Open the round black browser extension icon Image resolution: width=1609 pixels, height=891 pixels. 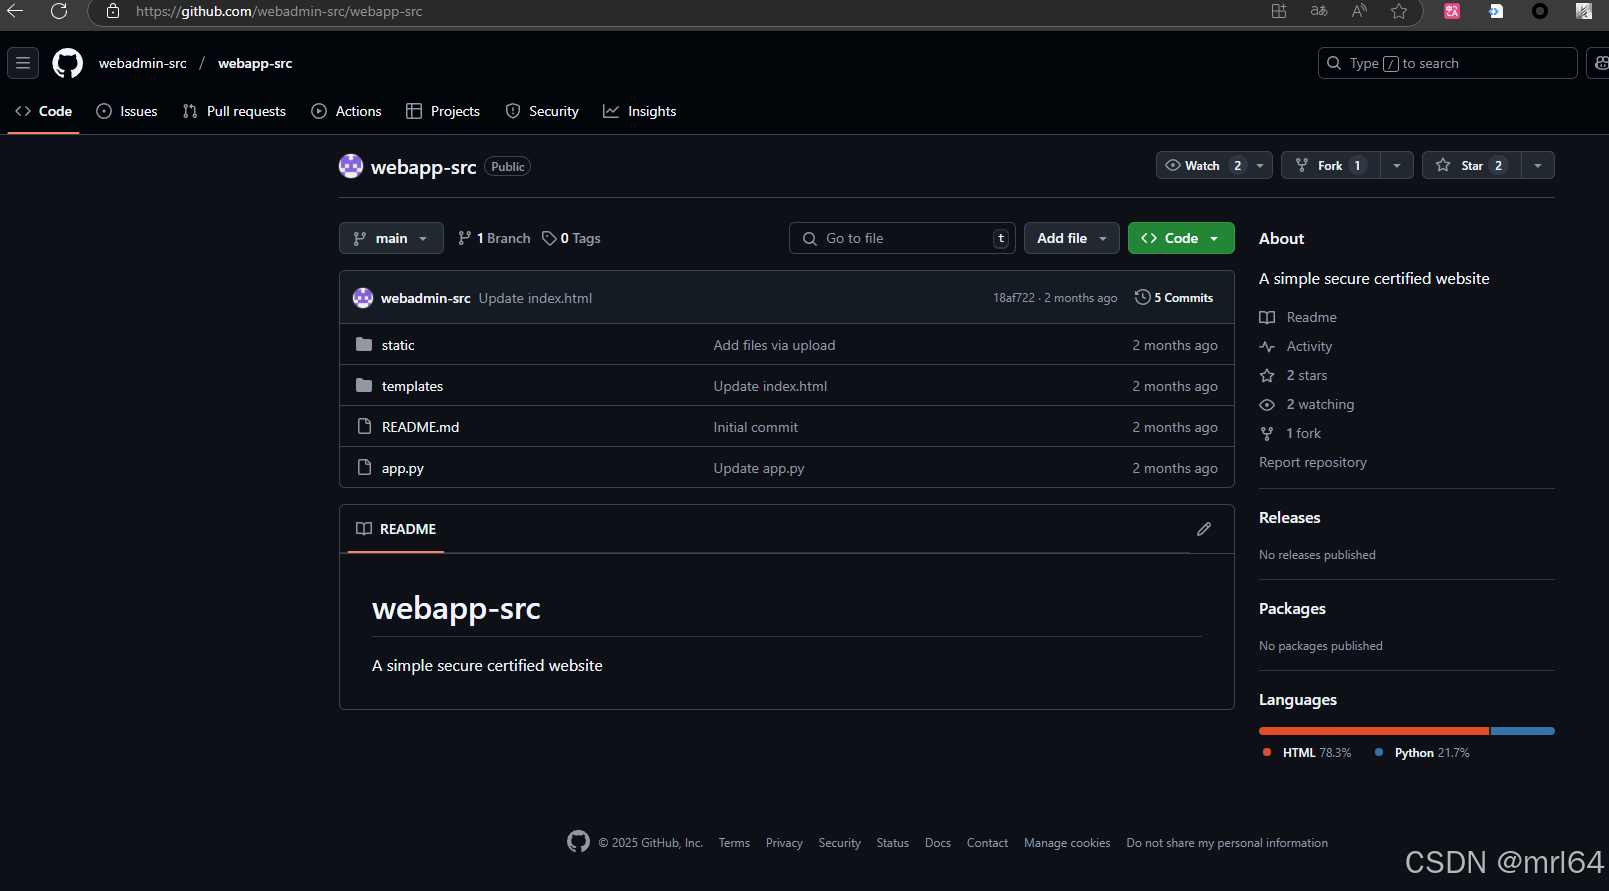1540,11
